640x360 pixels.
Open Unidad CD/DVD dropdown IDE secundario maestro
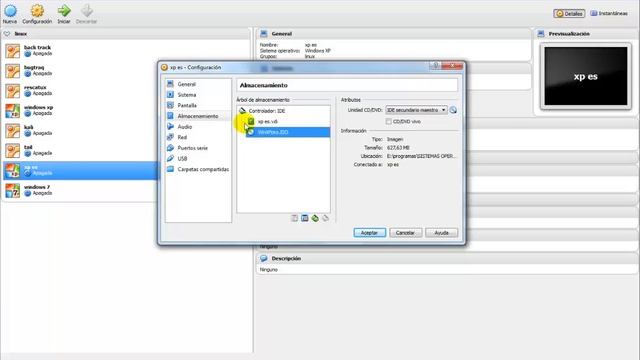pyautogui.click(x=416, y=110)
